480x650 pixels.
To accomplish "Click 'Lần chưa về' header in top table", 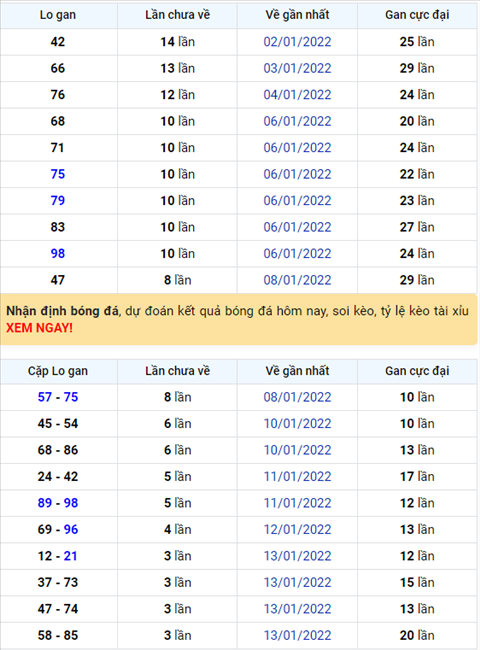I will point(177,15).
